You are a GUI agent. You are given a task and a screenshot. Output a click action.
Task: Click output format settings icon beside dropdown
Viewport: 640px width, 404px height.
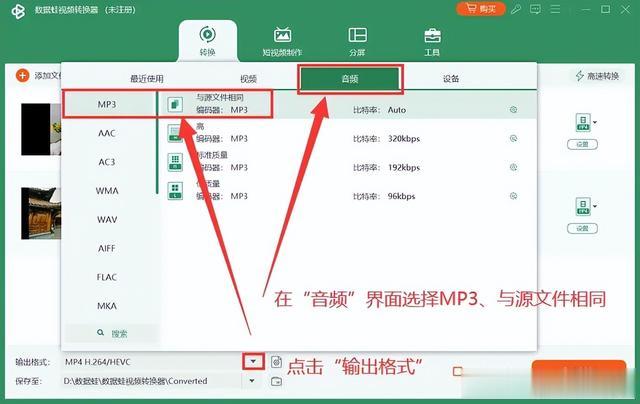276,362
